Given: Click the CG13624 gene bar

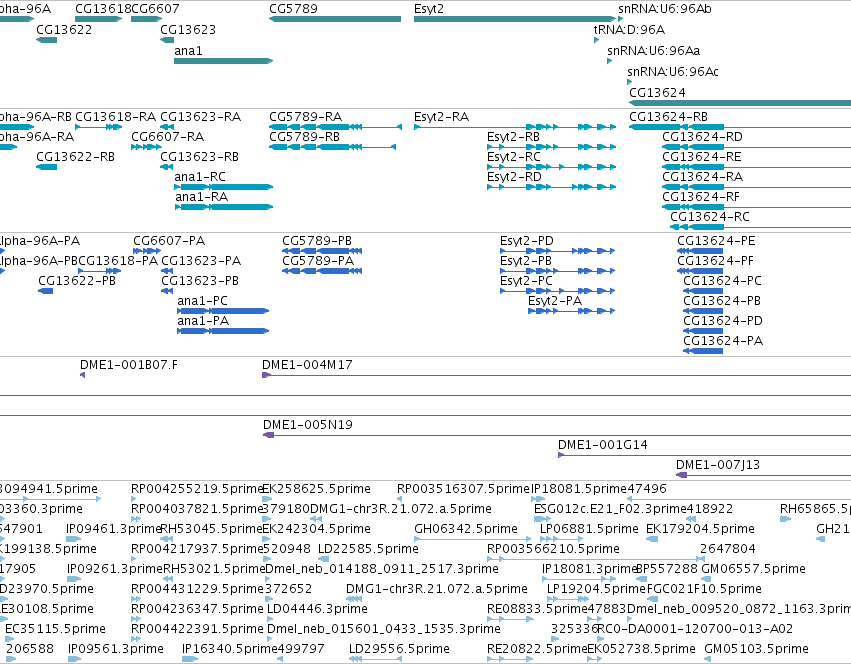Looking at the screenshot, I should click(740, 103).
